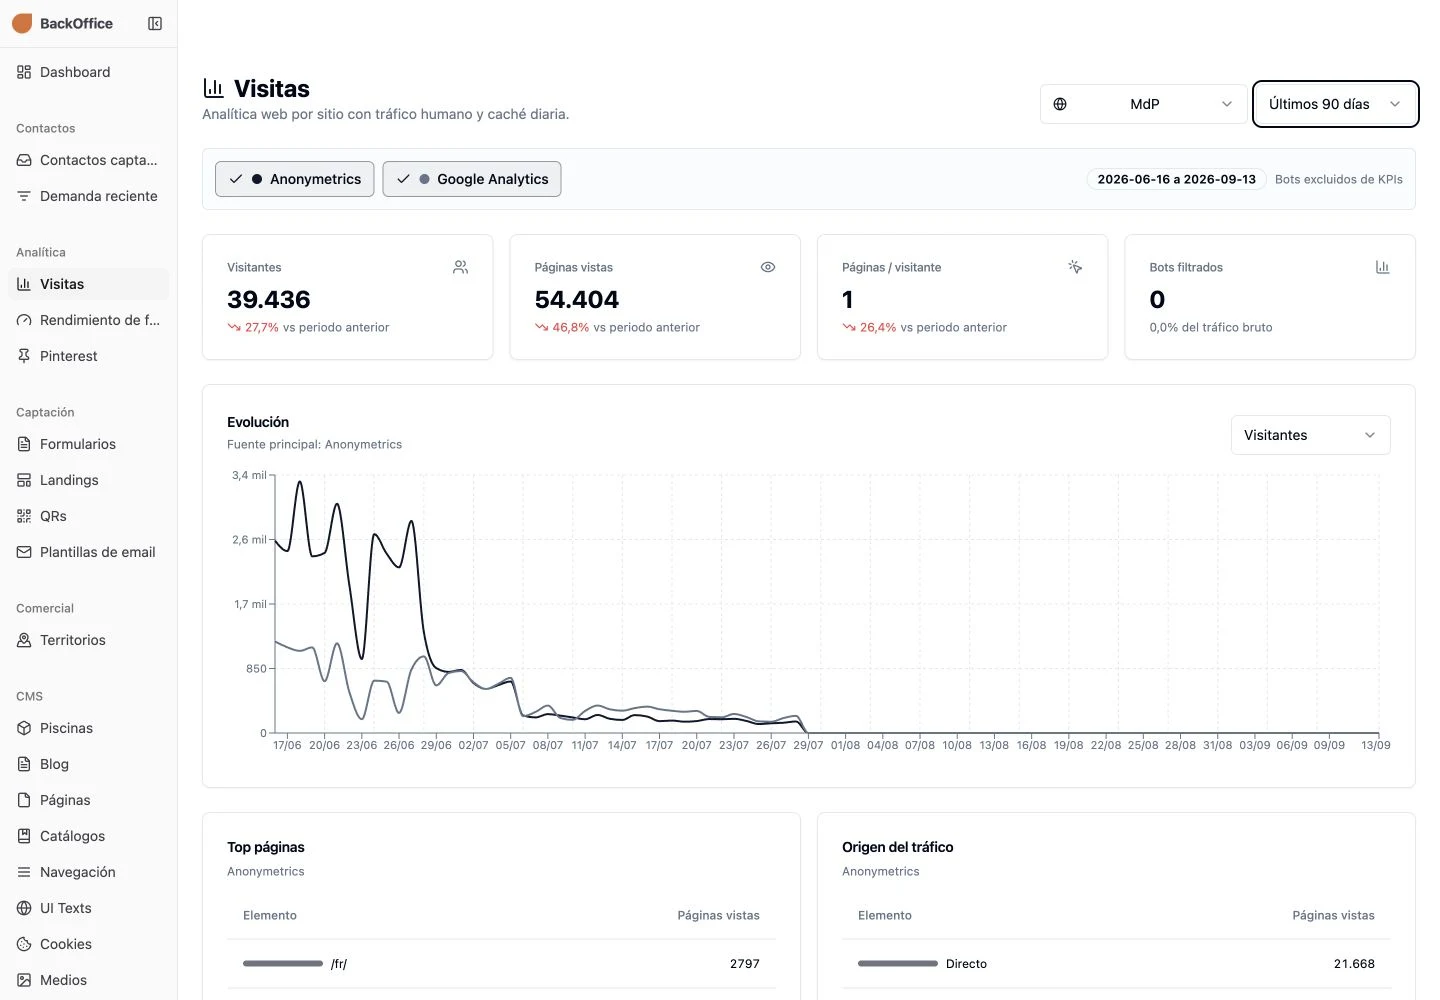Click the eye icon on Páginas vistas card
Screen dimensions: 1440x1000
(x=768, y=267)
